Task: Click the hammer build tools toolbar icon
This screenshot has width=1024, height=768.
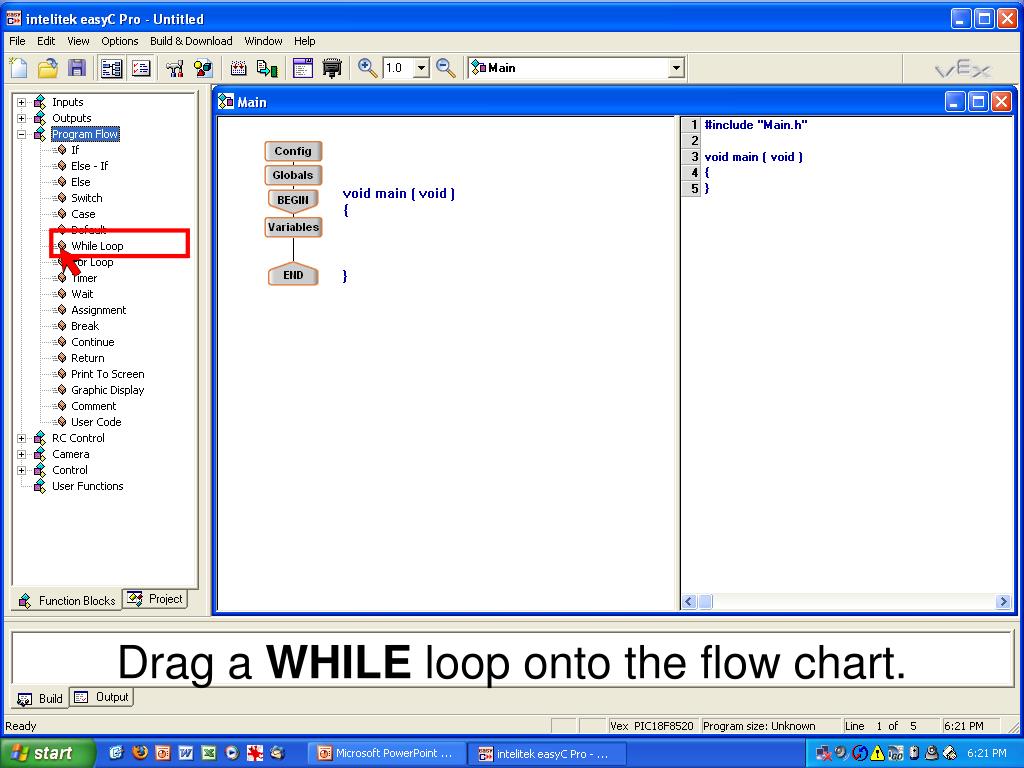Action: [174, 68]
